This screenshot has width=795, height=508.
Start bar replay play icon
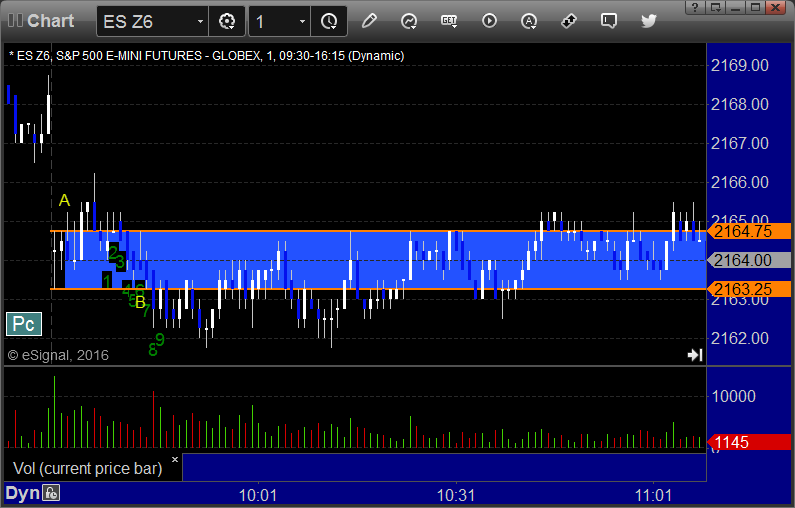click(x=489, y=21)
